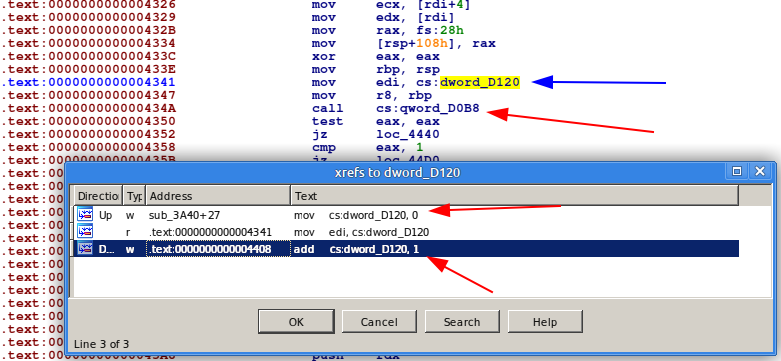Click address .text:000000000000434A line
The height and width of the screenshot is (361, 781).
pyautogui.click(x=88, y=108)
